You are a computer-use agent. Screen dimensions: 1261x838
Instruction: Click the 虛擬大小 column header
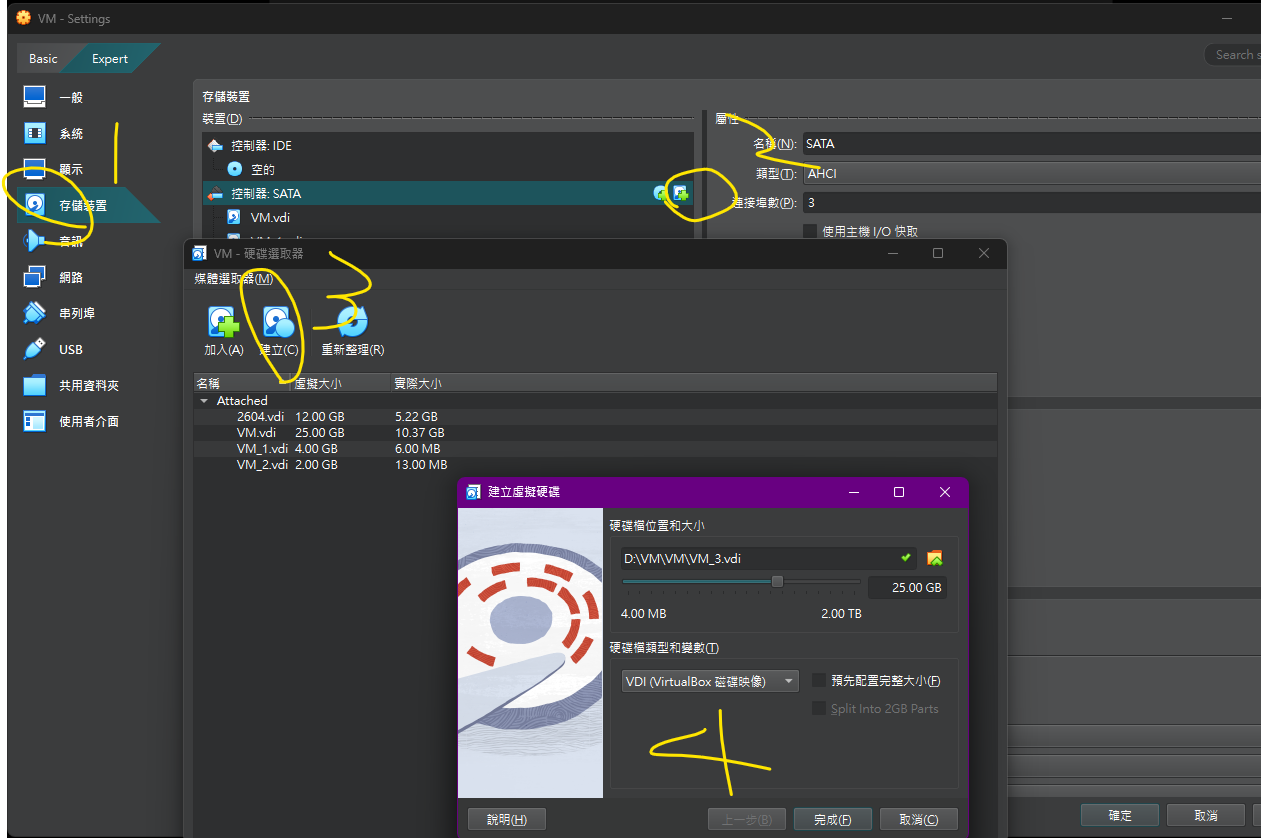(340, 383)
